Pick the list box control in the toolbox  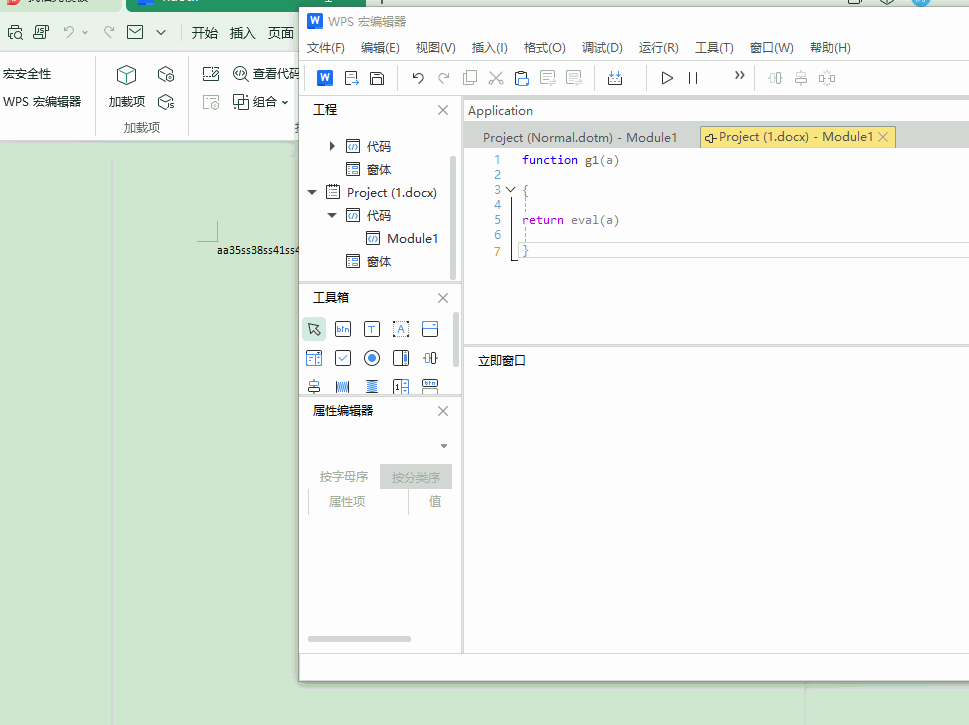point(314,358)
